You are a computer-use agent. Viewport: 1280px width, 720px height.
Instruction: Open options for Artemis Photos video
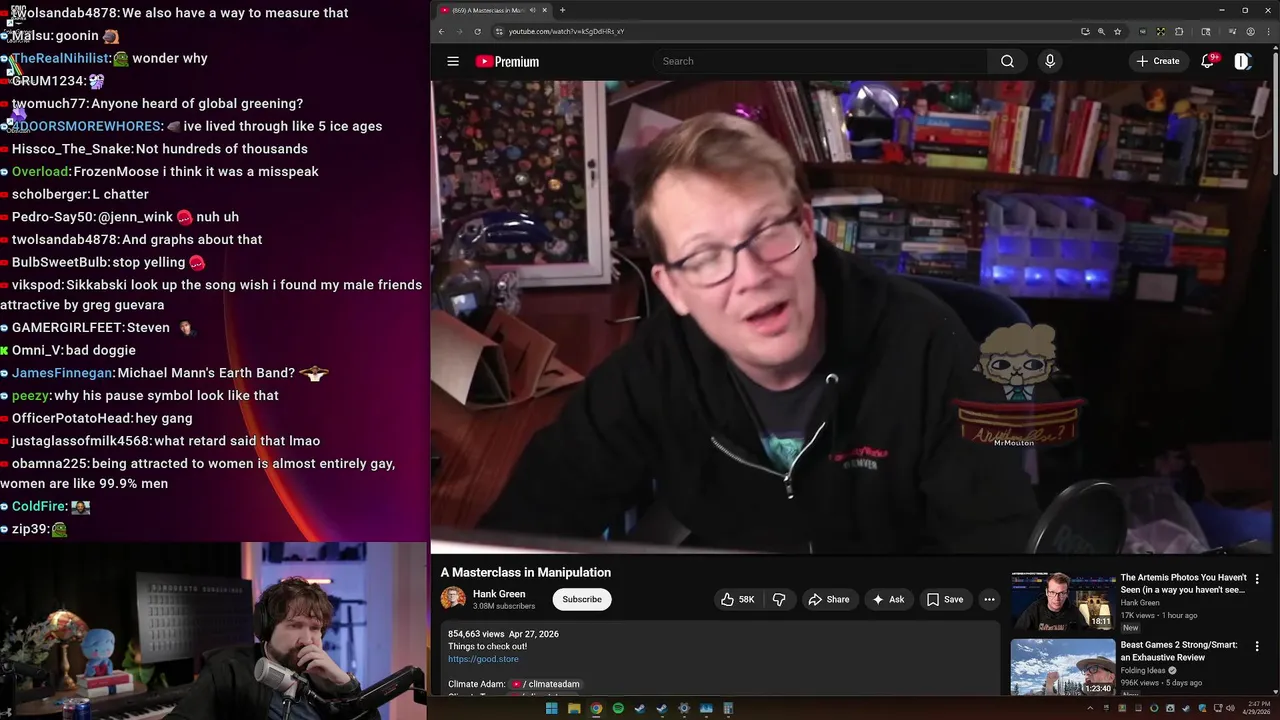[x=1257, y=579]
